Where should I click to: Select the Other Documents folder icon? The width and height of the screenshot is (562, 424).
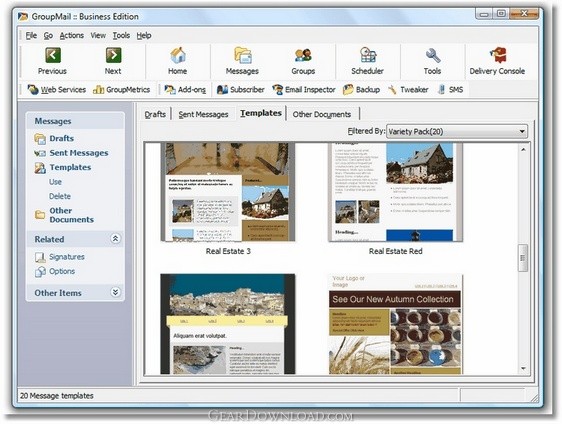(40, 215)
